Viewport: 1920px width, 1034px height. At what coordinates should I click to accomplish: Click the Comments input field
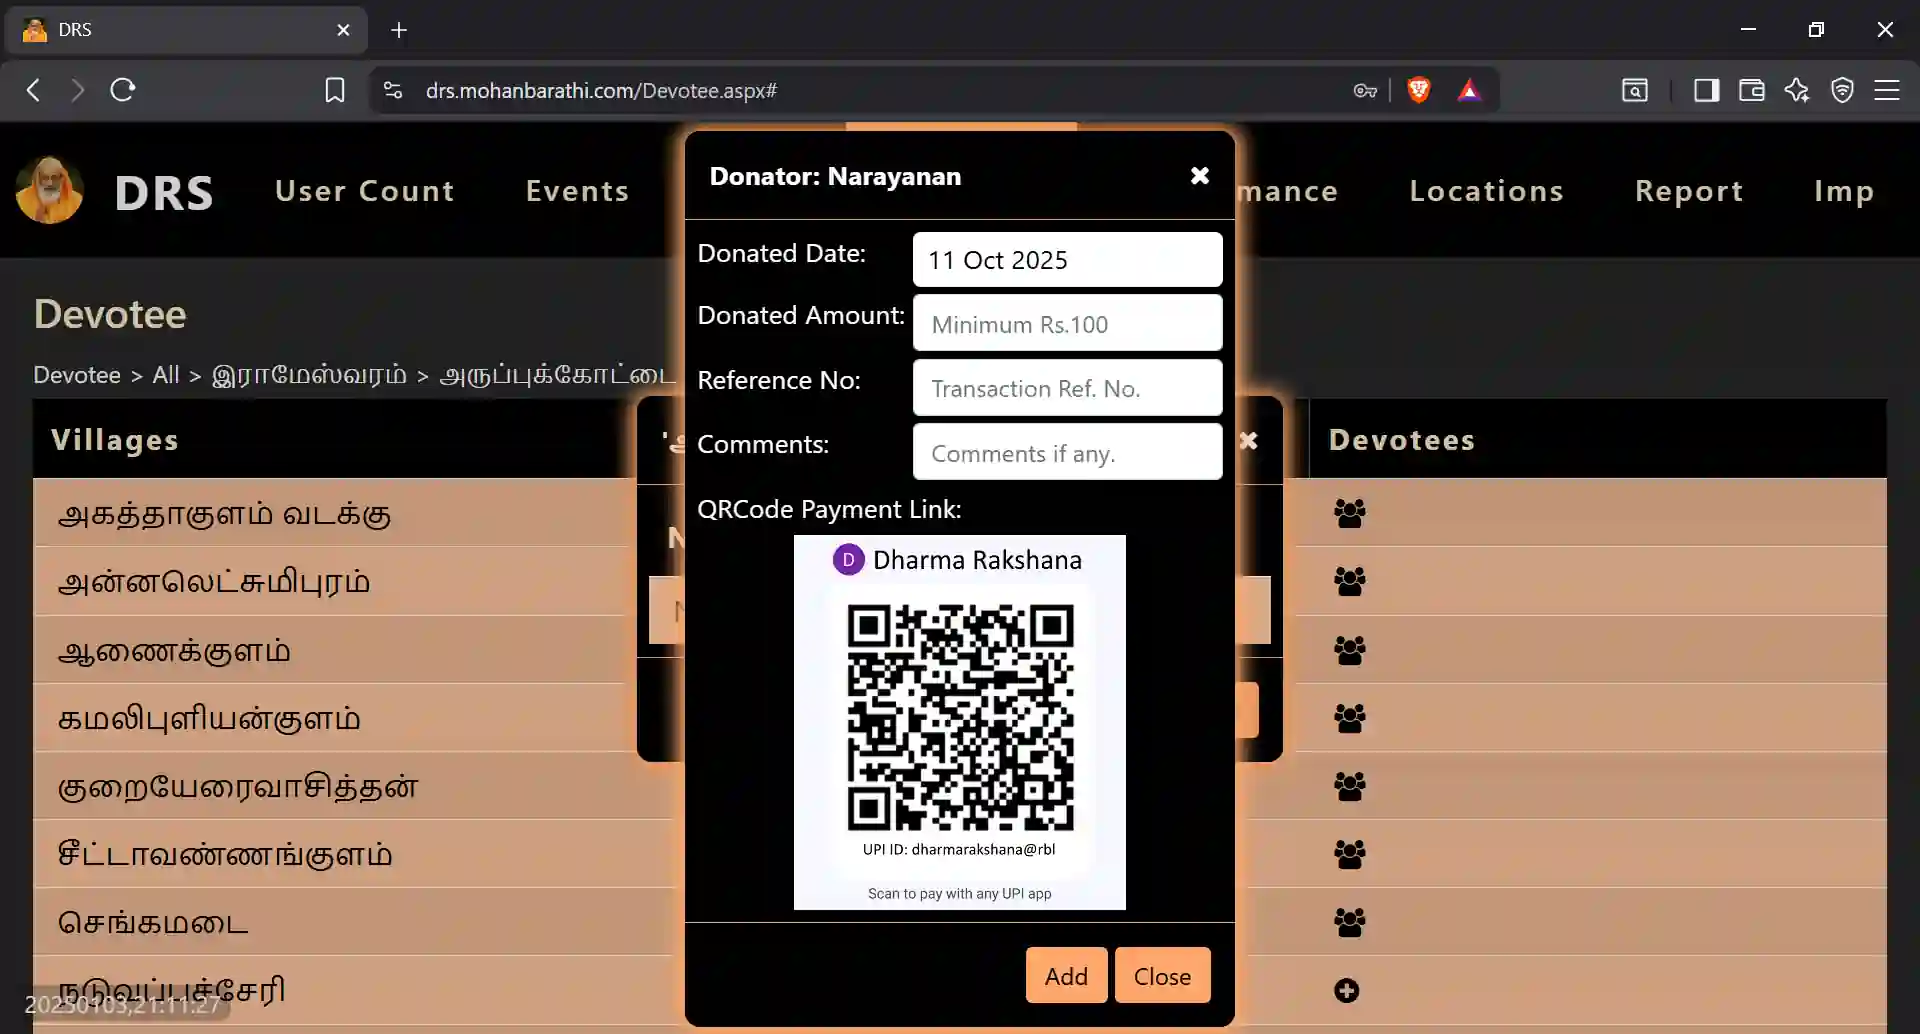1067,452
